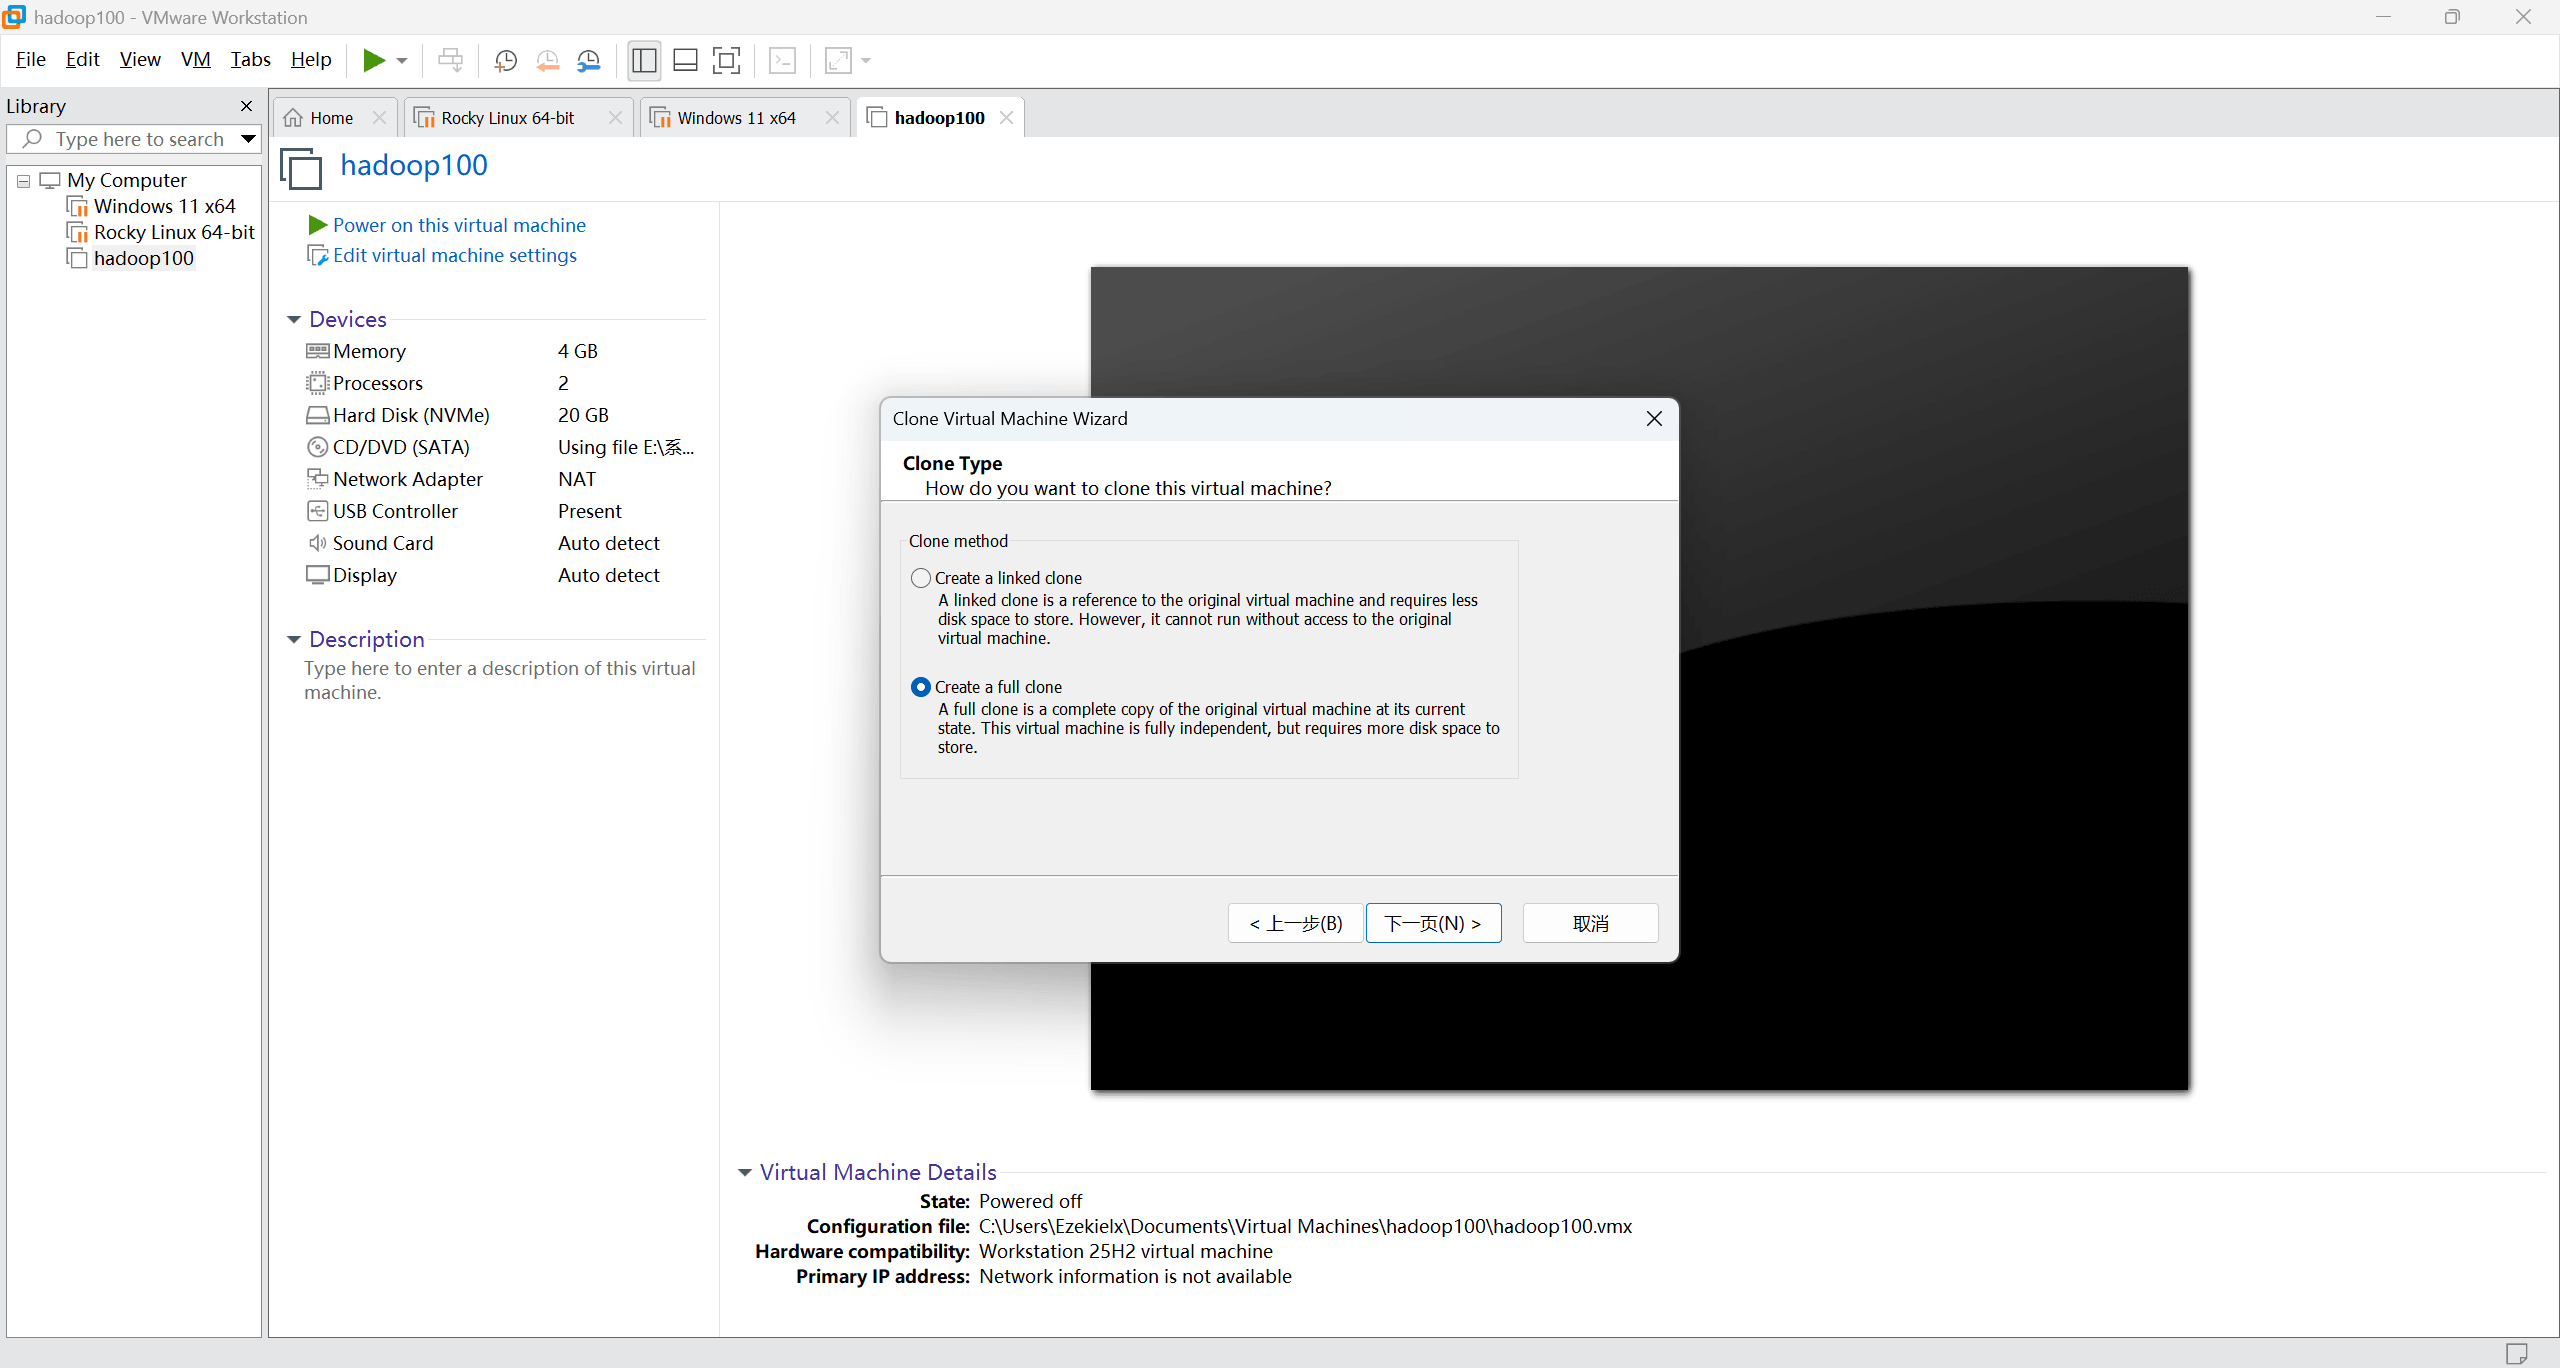Click the USB Controller device icon
The height and width of the screenshot is (1368, 2560).
[317, 511]
